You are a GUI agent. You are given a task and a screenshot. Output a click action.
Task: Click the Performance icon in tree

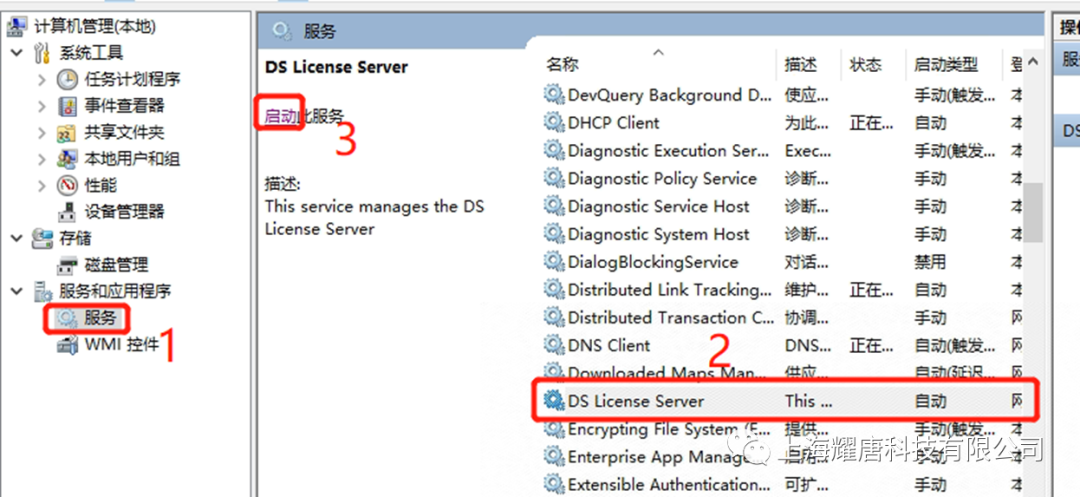tap(67, 185)
